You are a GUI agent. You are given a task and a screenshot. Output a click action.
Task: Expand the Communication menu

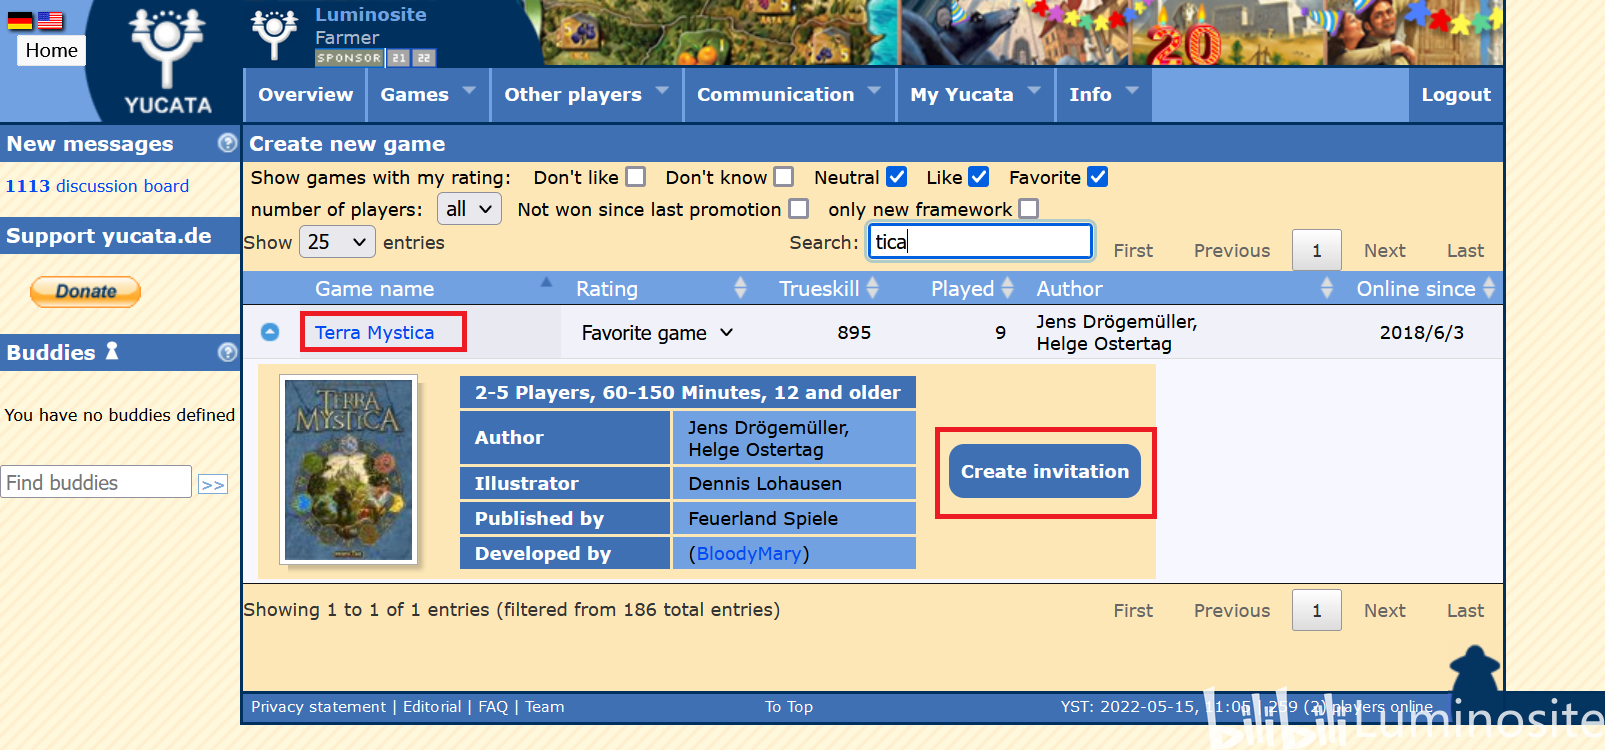[x=790, y=94]
